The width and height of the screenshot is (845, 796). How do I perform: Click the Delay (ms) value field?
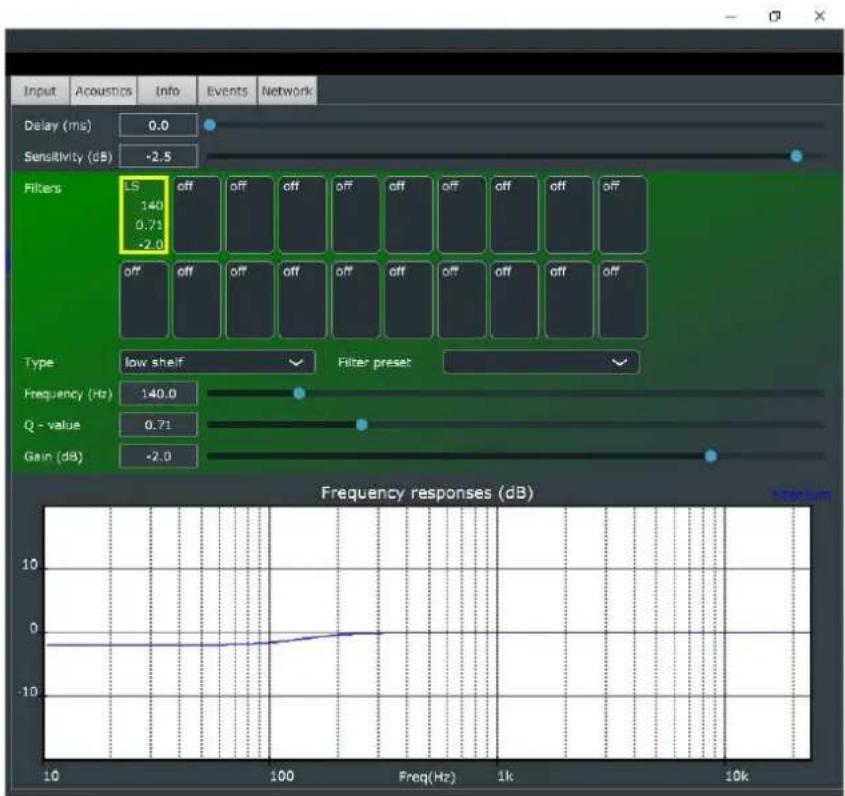click(158, 125)
